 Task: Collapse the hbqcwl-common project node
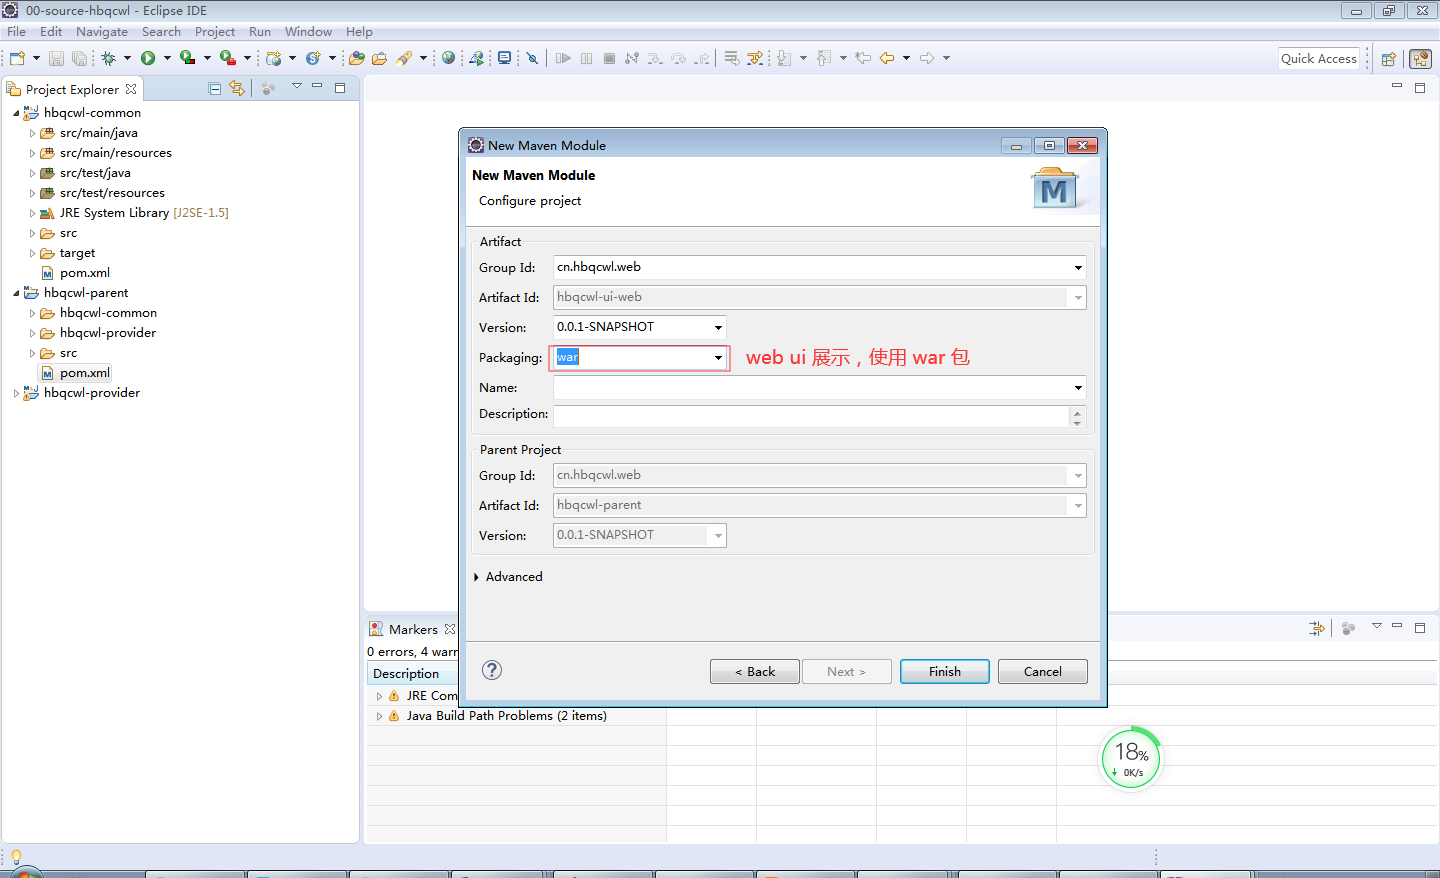[16, 113]
